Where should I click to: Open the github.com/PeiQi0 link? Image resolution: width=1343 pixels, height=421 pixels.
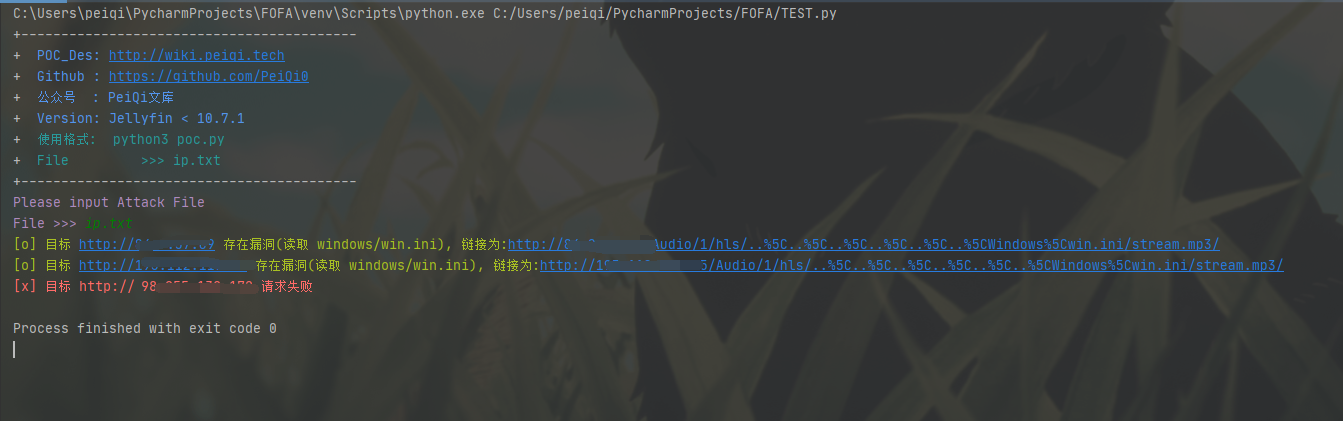208,77
